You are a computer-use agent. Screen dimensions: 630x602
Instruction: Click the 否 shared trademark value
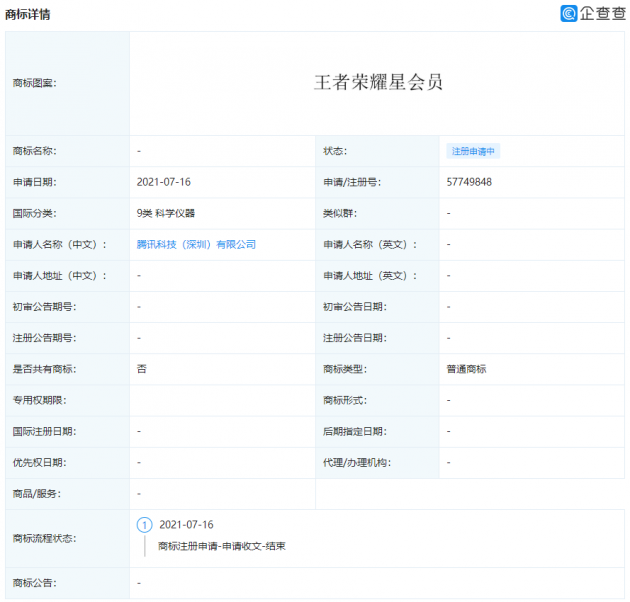click(x=141, y=369)
